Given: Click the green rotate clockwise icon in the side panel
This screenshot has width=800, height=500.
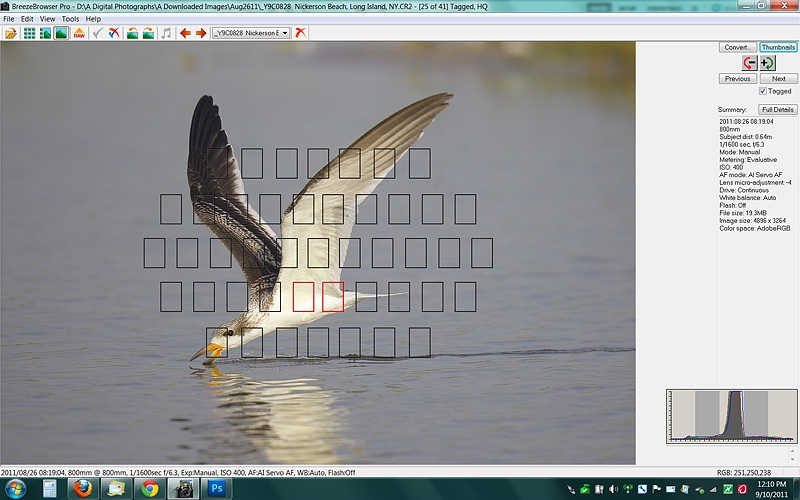Looking at the screenshot, I should tap(767, 63).
